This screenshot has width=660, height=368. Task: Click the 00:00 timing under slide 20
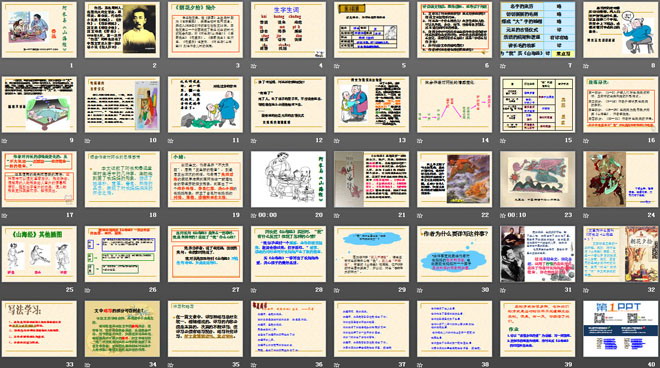point(268,215)
